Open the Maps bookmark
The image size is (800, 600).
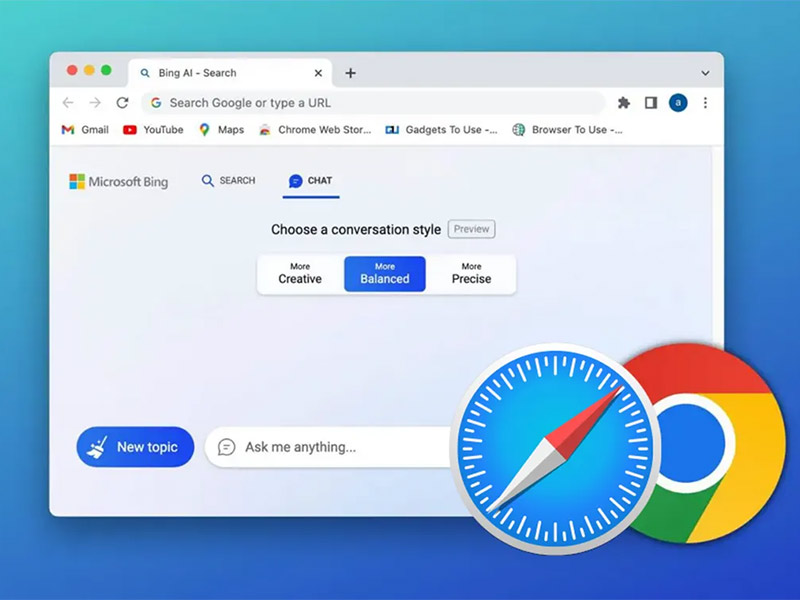[221, 130]
